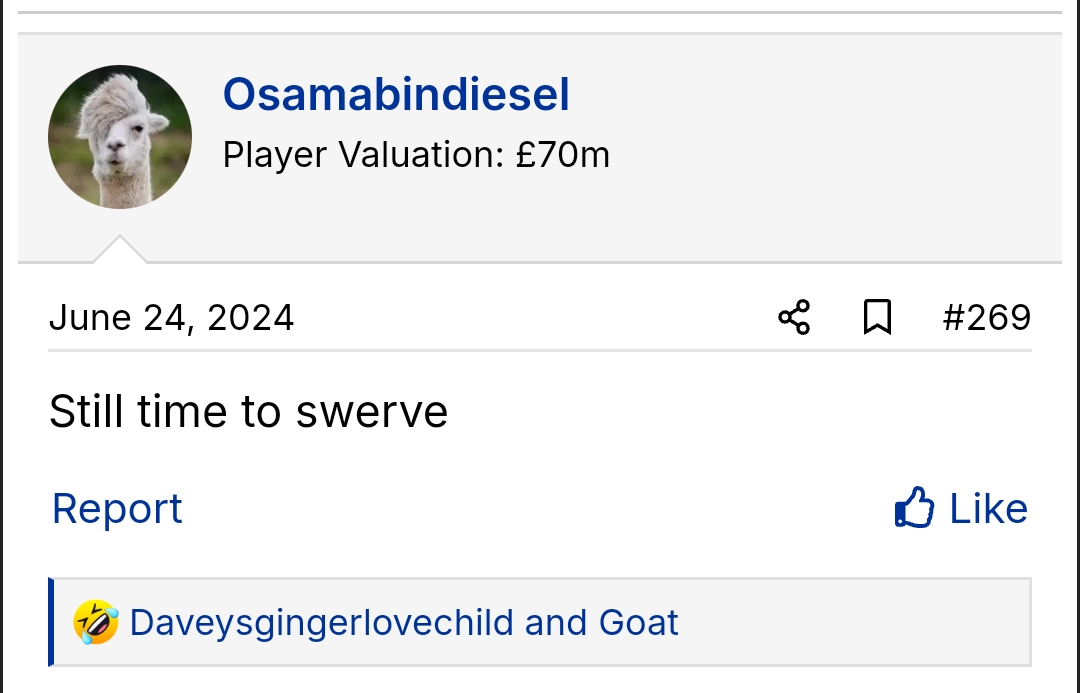Click the "Like" text label
The width and height of the screenshot is (1080, 693).
[x=988, y=509]
